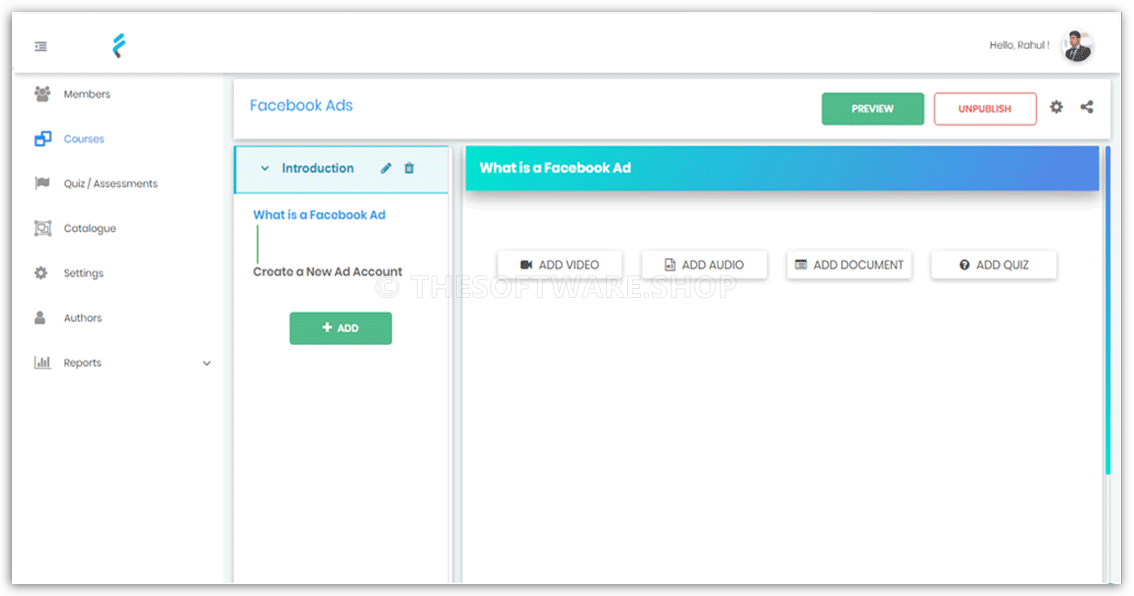1134x596 pixels.
Task: Expand the Reports menu arrow
Action: [x=207, y=363]
